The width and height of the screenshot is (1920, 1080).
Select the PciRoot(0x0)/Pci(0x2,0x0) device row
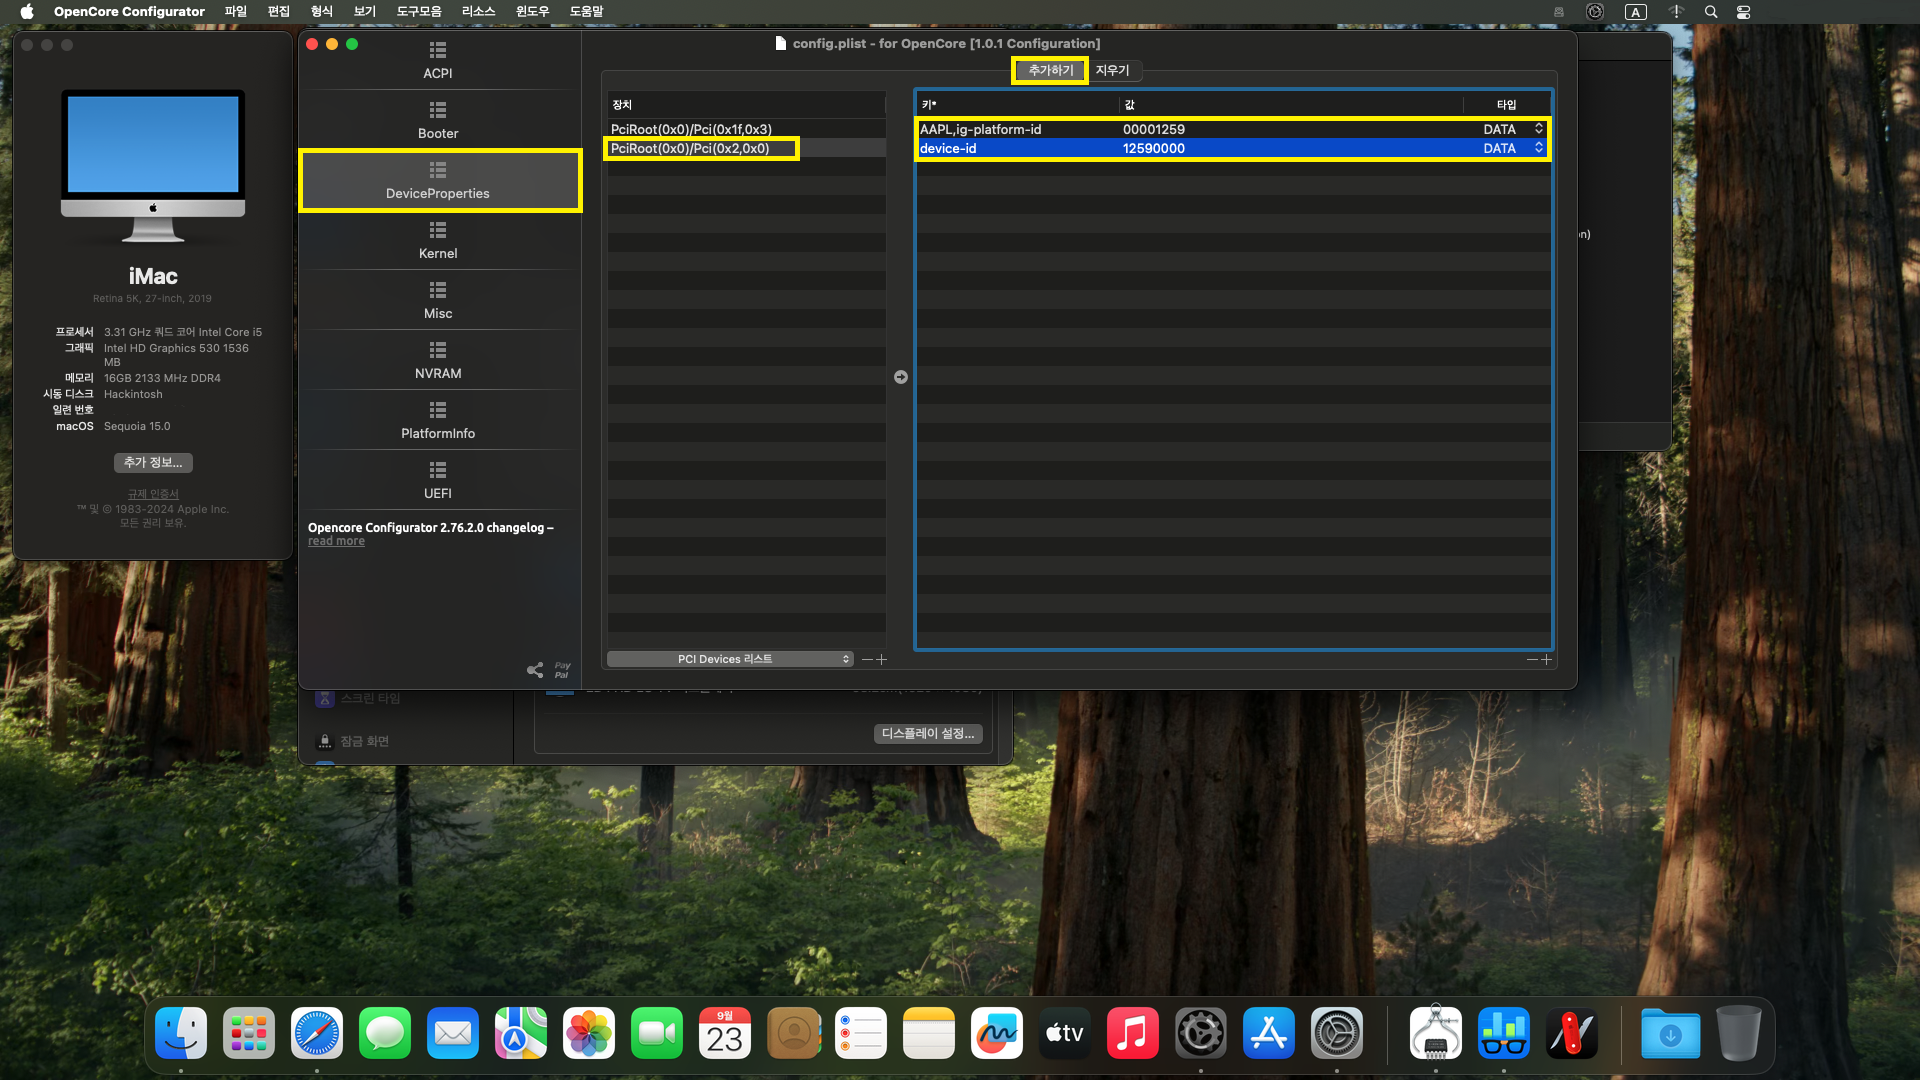745,148
